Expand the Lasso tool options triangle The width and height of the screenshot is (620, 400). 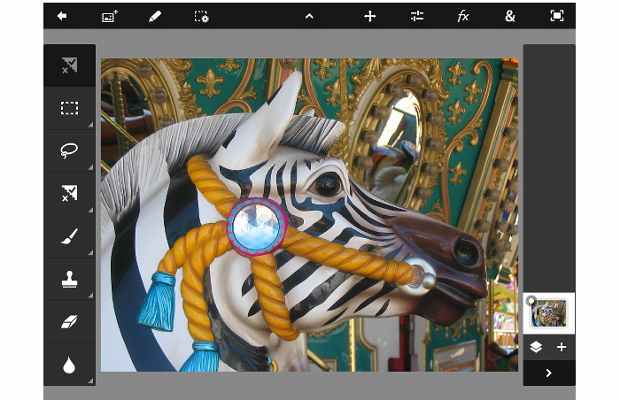click(91, 167)
